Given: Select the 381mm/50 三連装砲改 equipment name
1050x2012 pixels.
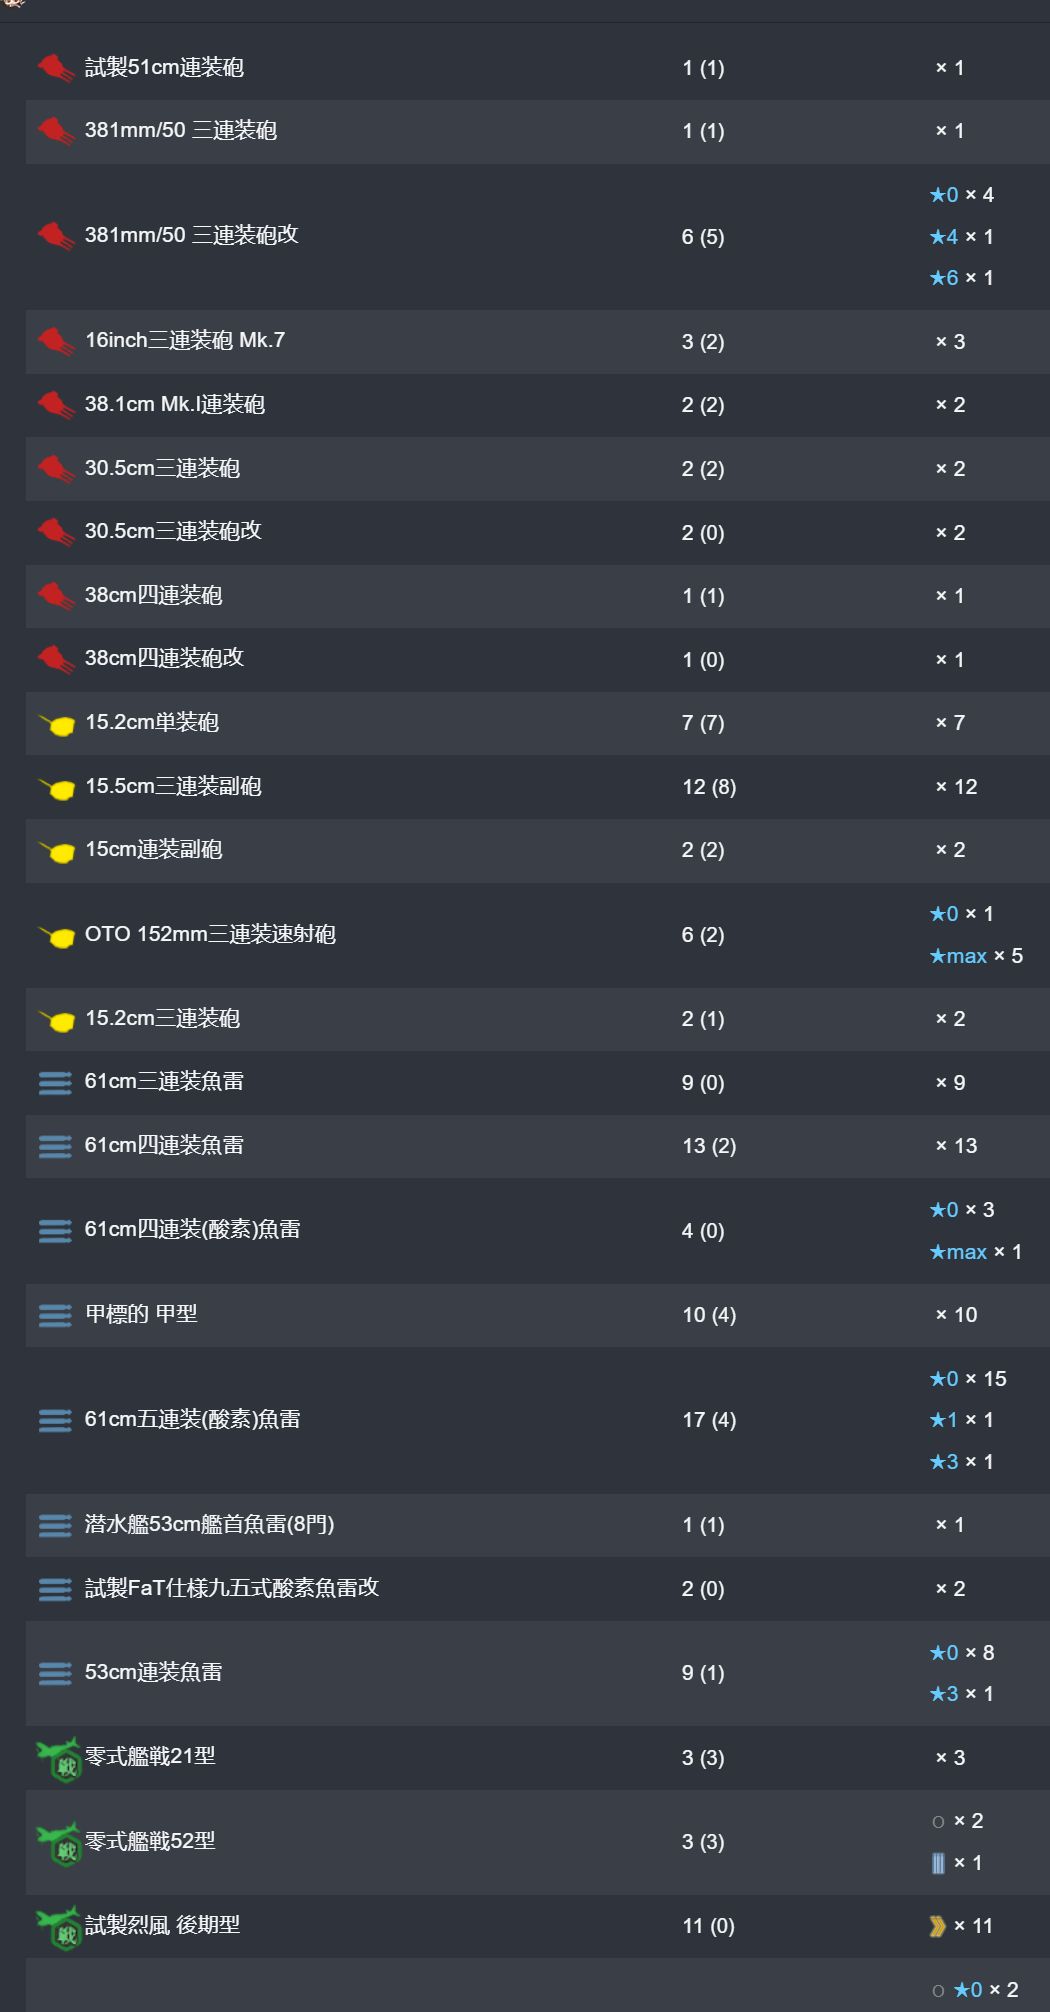Looking at the screenshot, I should tap(192, 235).
